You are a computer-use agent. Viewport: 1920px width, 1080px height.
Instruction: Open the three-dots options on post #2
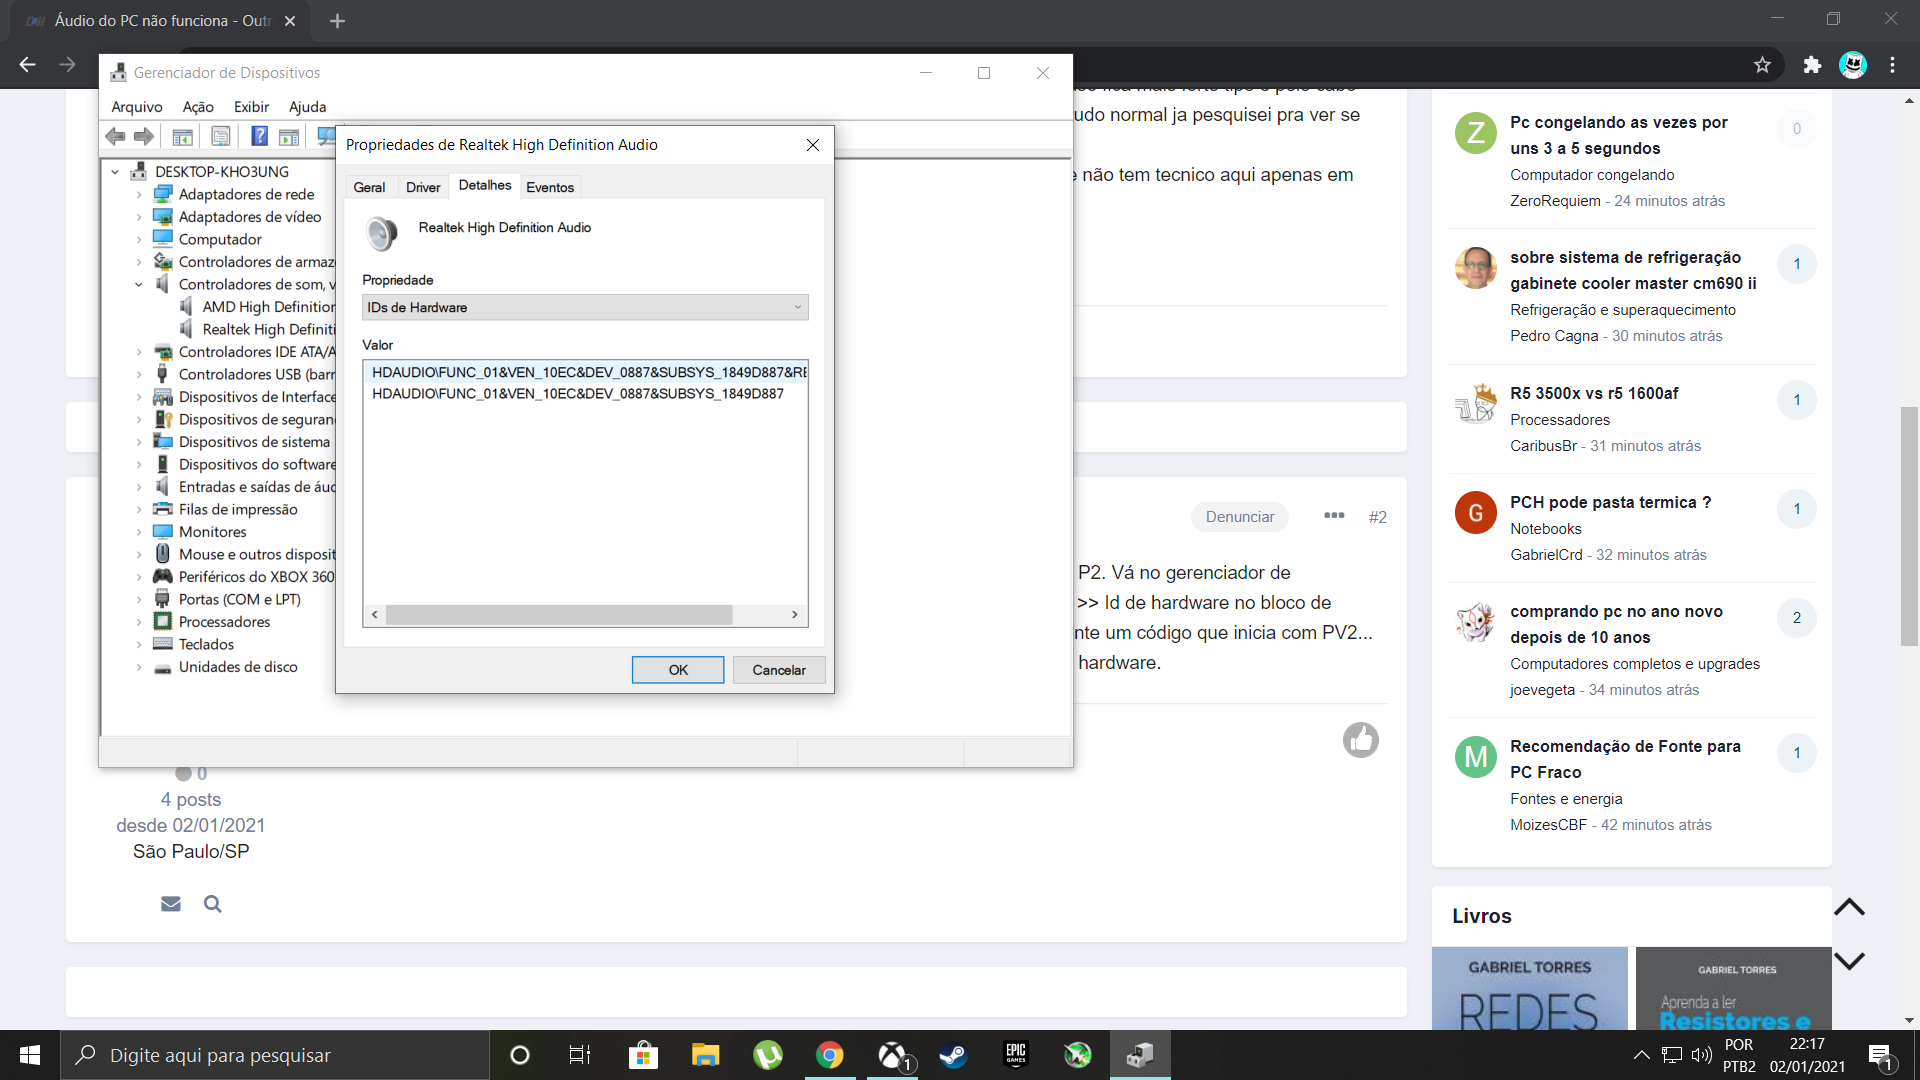[1334, 516]
